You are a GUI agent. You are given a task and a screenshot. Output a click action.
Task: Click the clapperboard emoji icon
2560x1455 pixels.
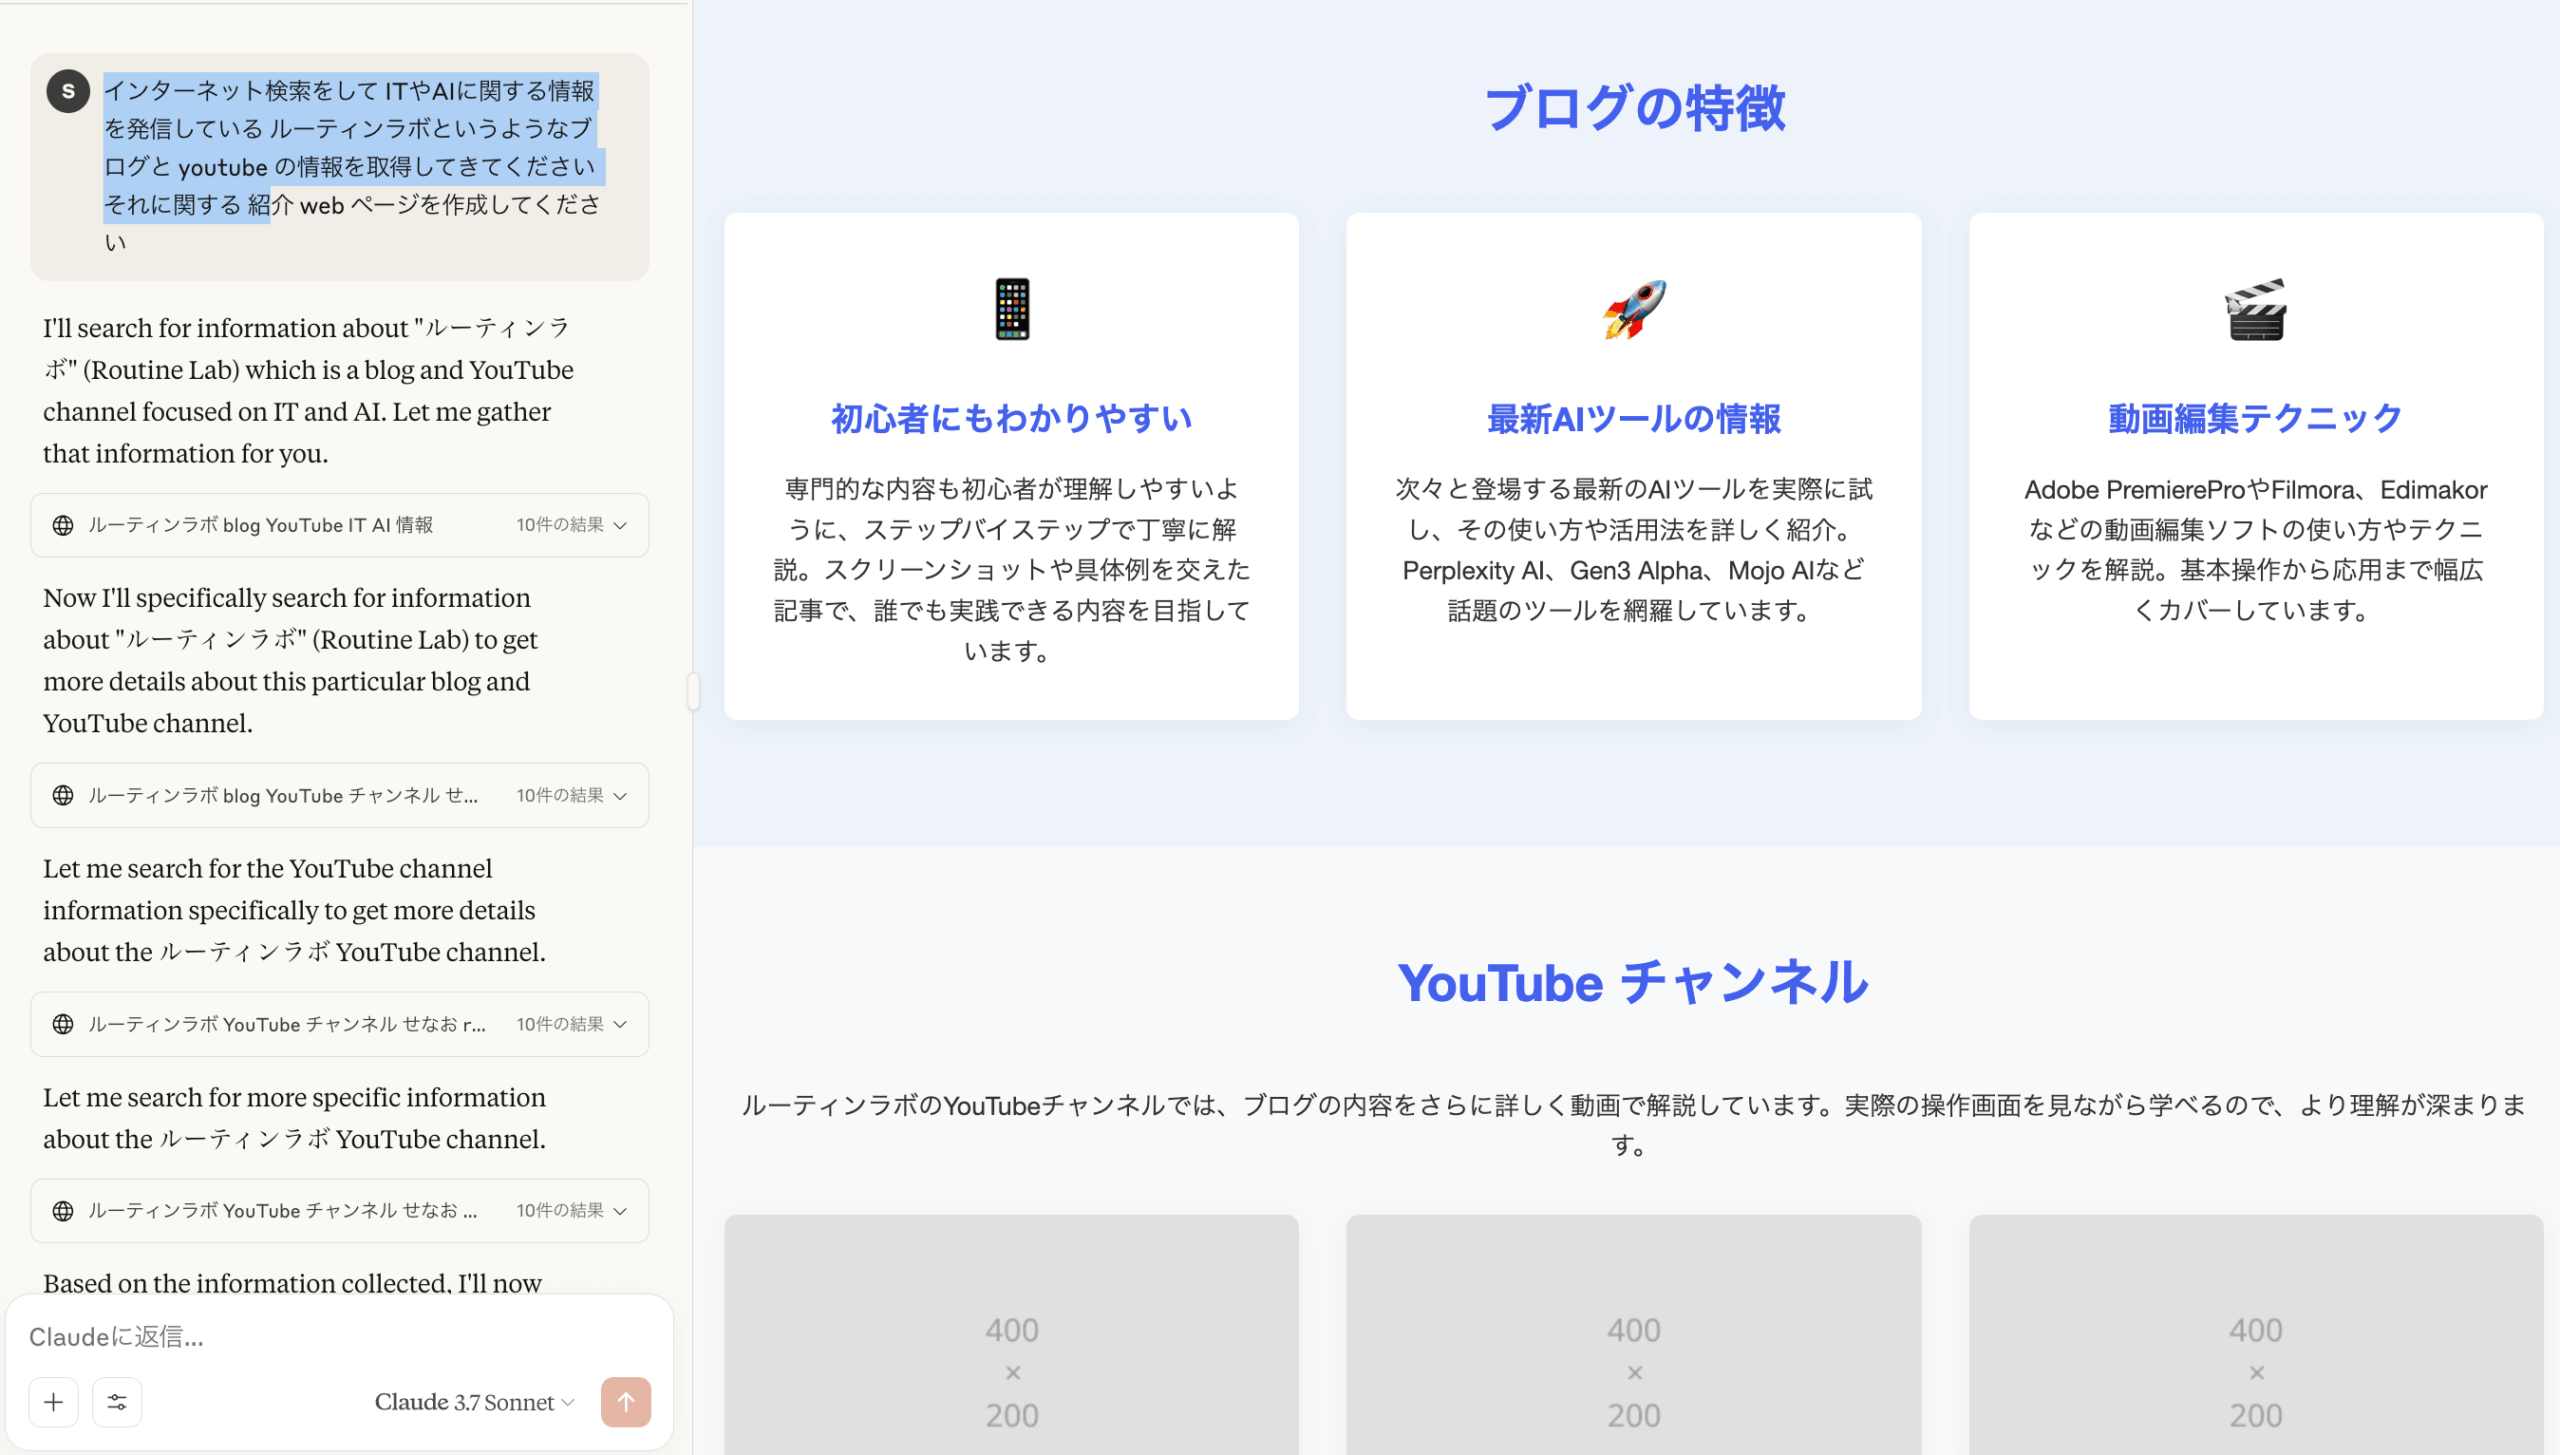(x=2255, y=309)
